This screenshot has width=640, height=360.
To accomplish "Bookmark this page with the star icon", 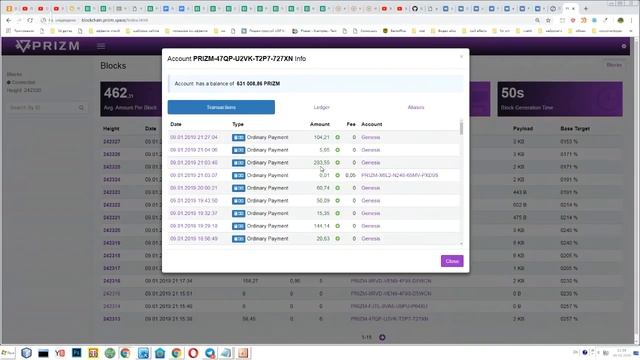I will pyautogui.click(x=548, y=20).
